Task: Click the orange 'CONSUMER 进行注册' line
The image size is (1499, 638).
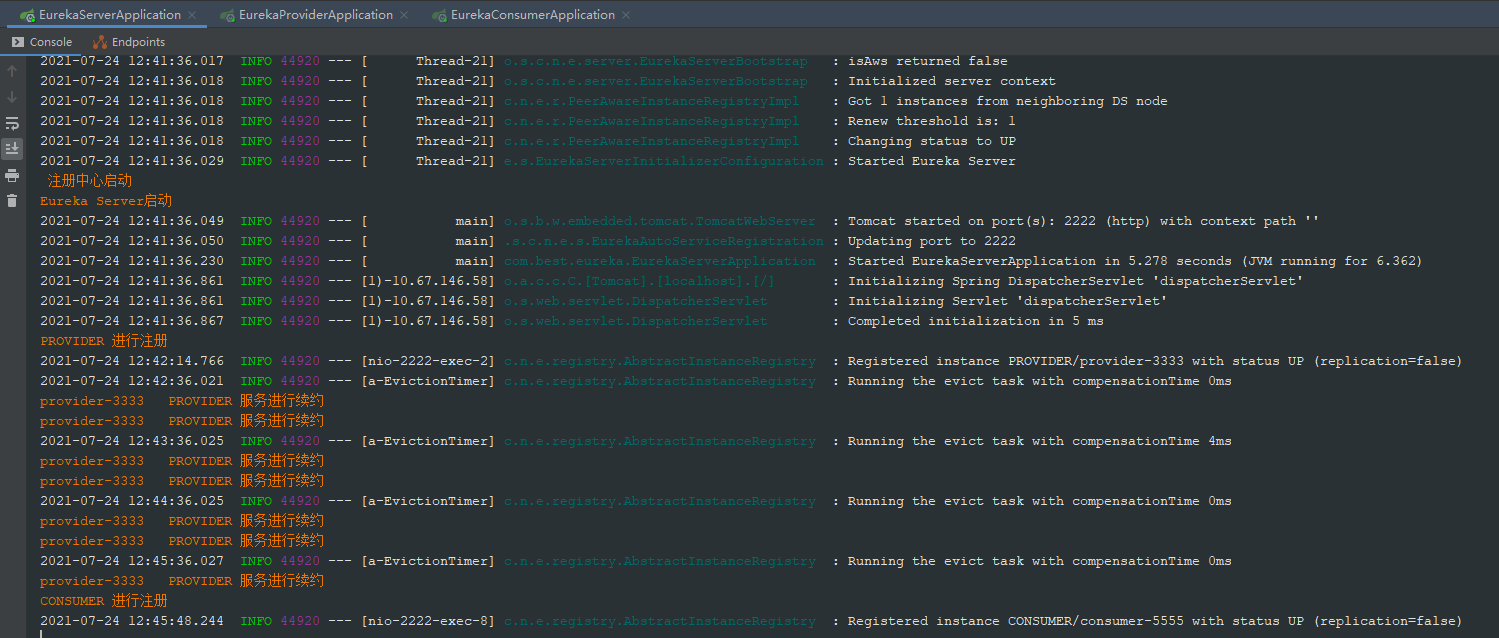Action: [104, 601]
